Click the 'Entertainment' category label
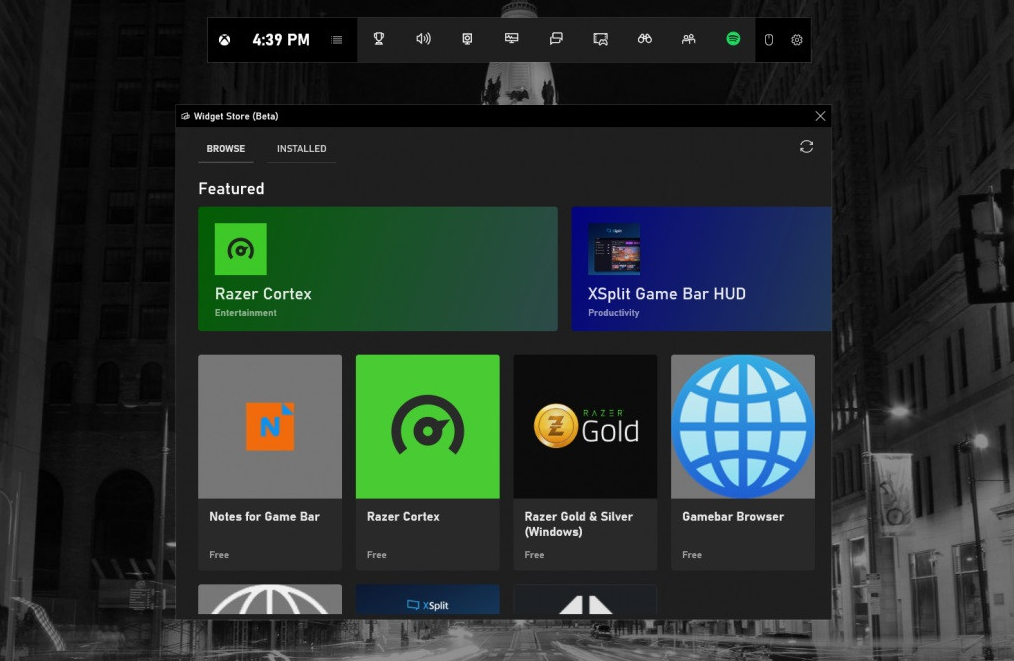Viewport: 1014px width, 661px height. (x=246, y=313)
